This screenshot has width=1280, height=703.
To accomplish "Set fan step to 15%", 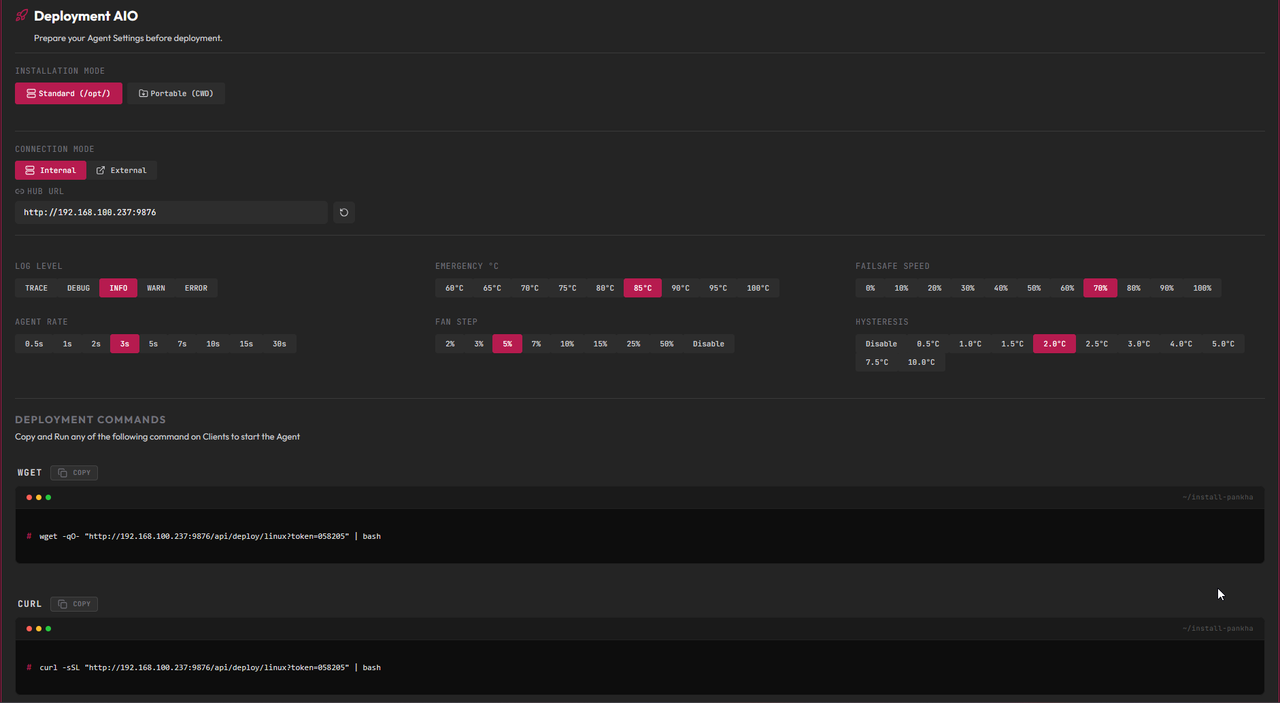I will 600,344.
